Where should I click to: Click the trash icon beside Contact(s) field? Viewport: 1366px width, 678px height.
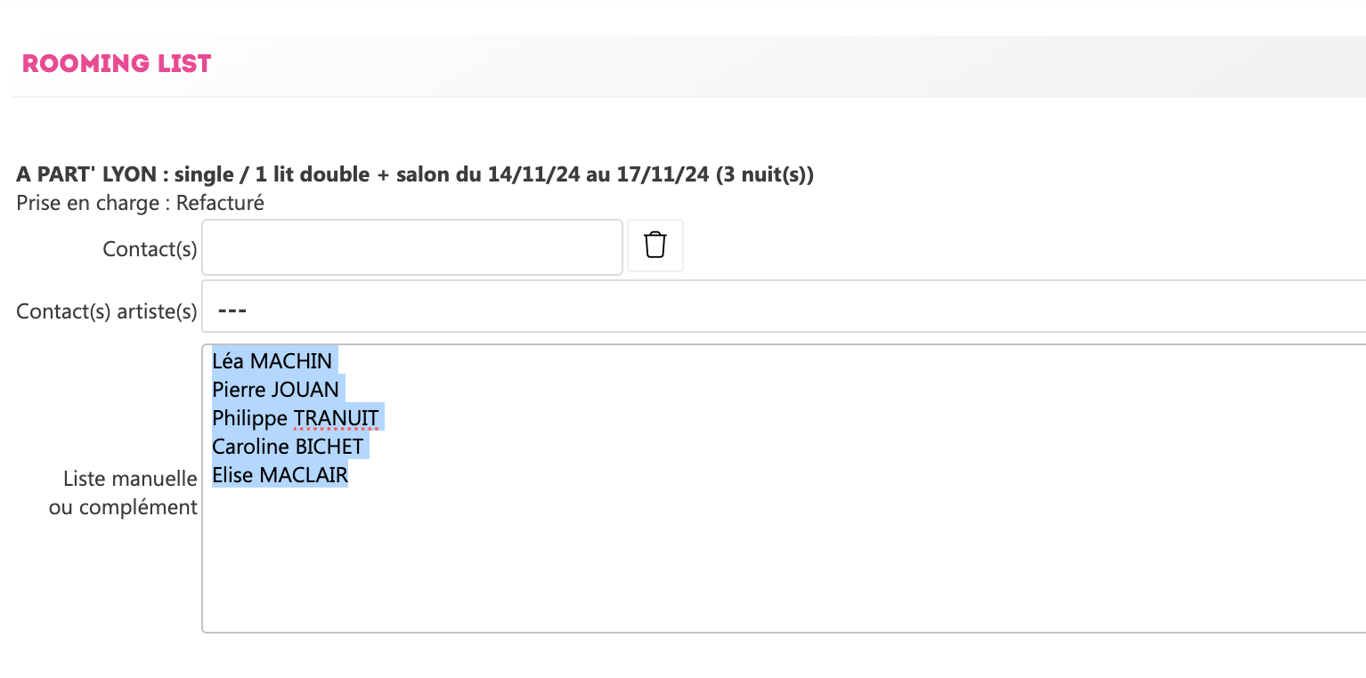point(655,245)
